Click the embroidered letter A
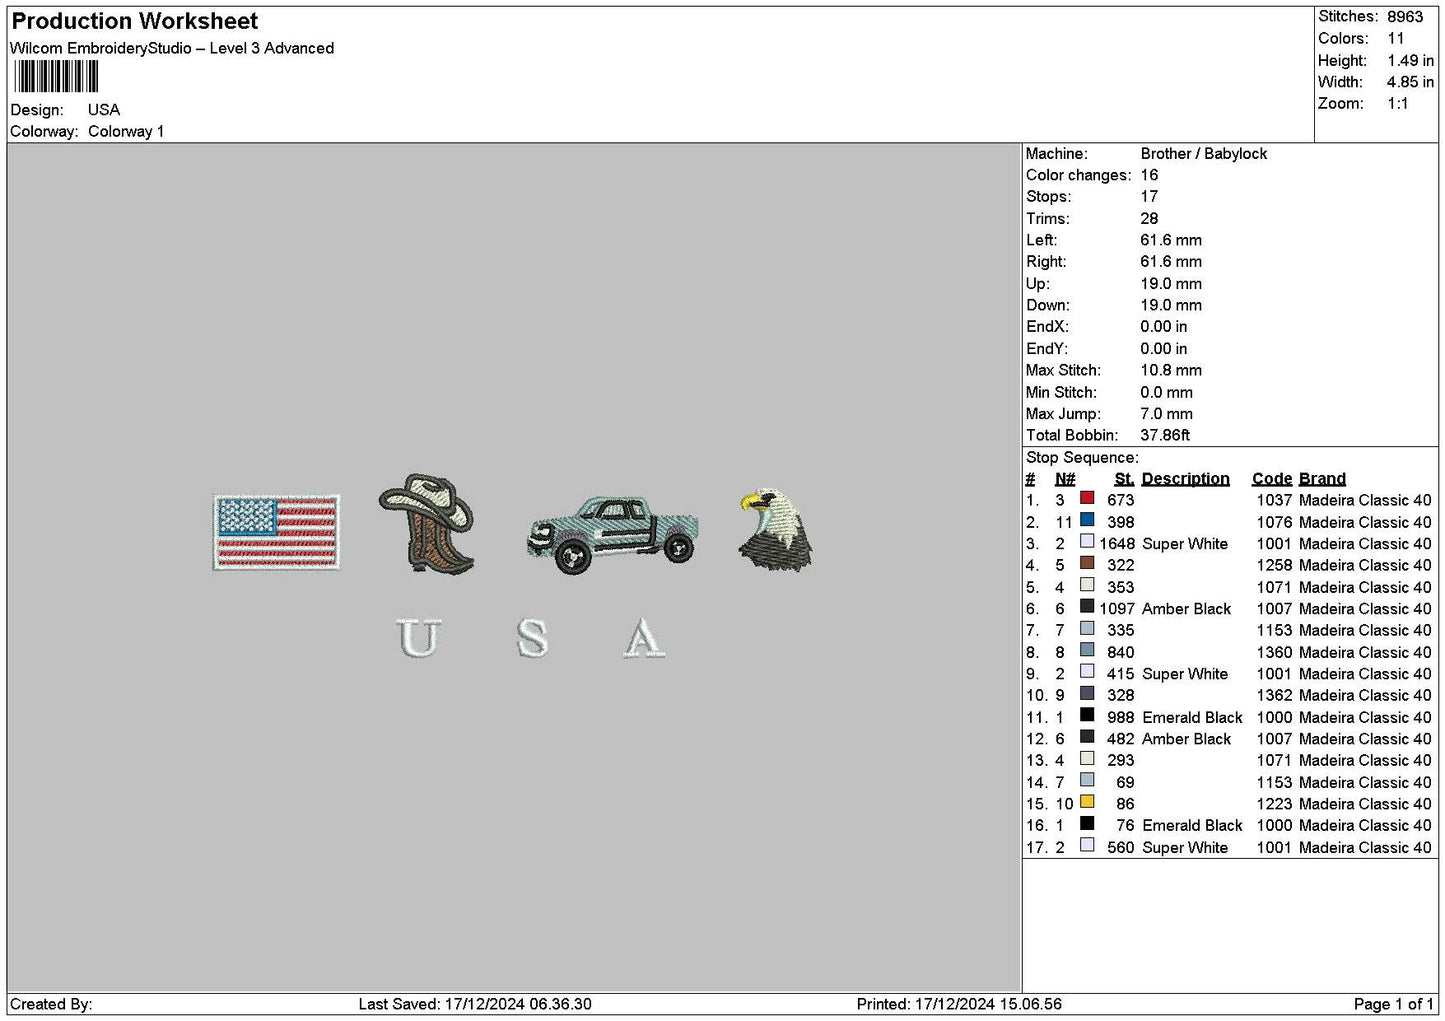Image resolution: width=1445 pixels, height=1021 pixels. (x=643, y=638)
